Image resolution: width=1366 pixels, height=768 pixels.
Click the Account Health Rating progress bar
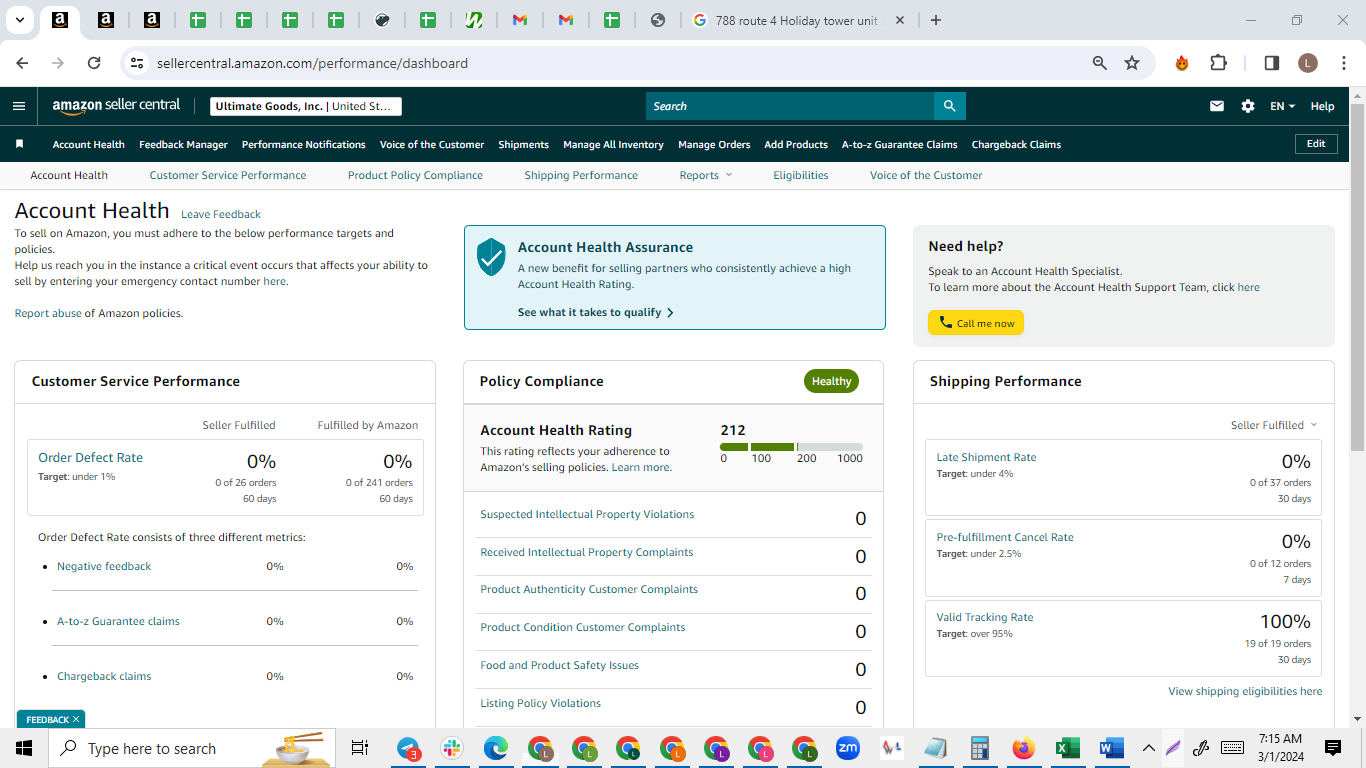point(791,447)
